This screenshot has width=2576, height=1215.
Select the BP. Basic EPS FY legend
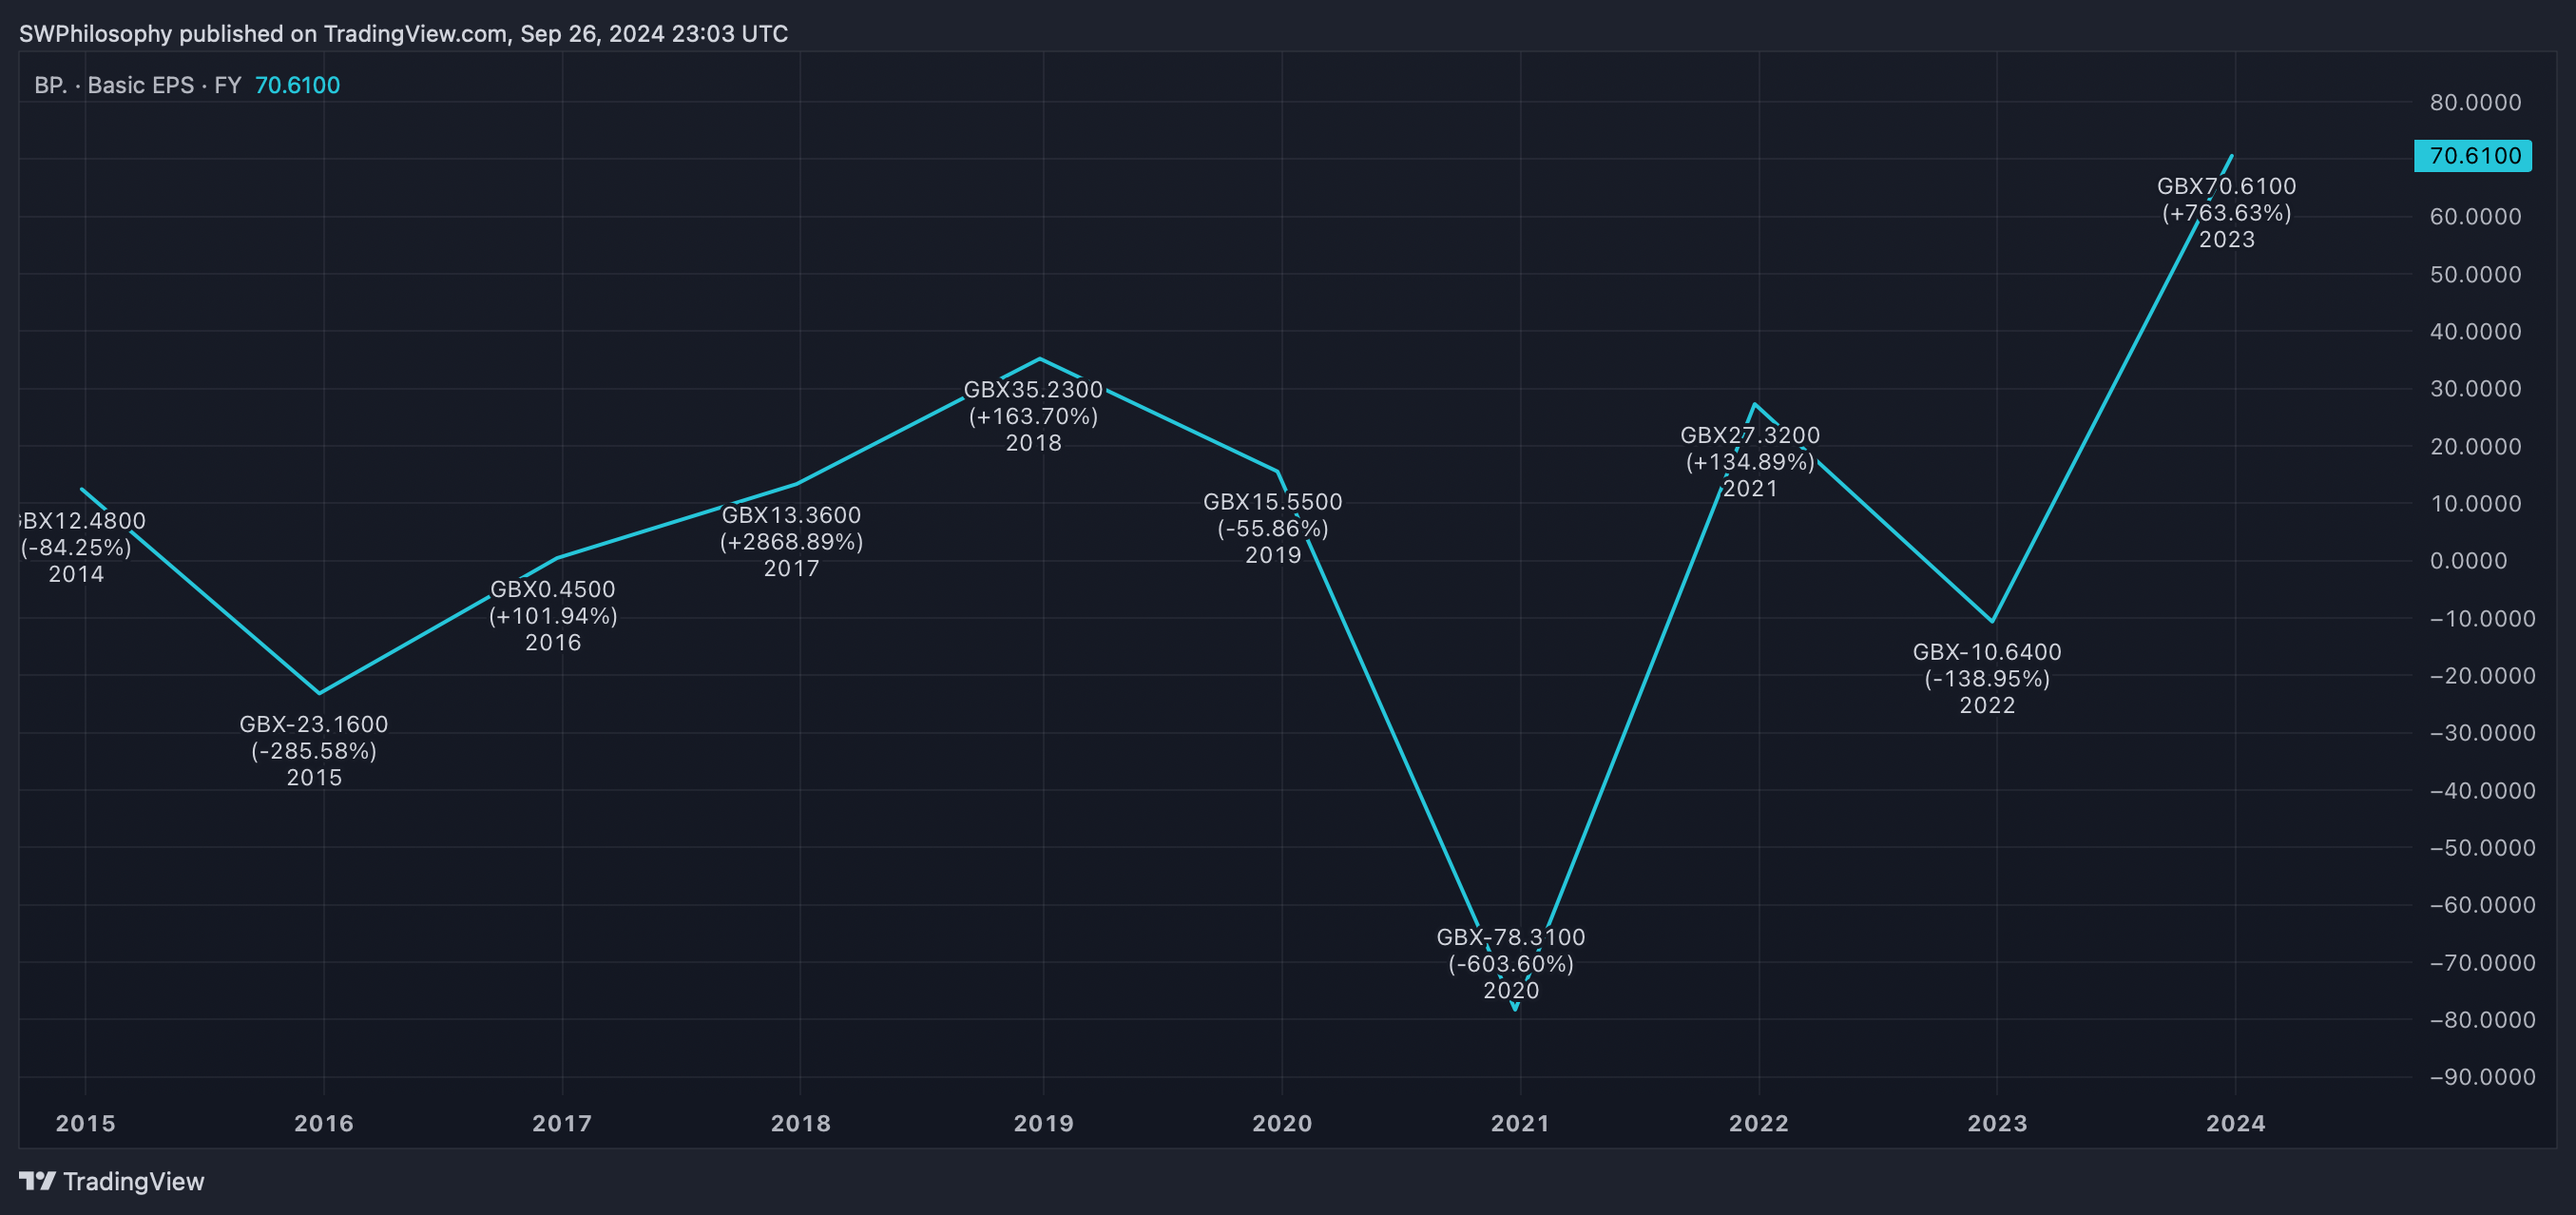tap(138, 85)
